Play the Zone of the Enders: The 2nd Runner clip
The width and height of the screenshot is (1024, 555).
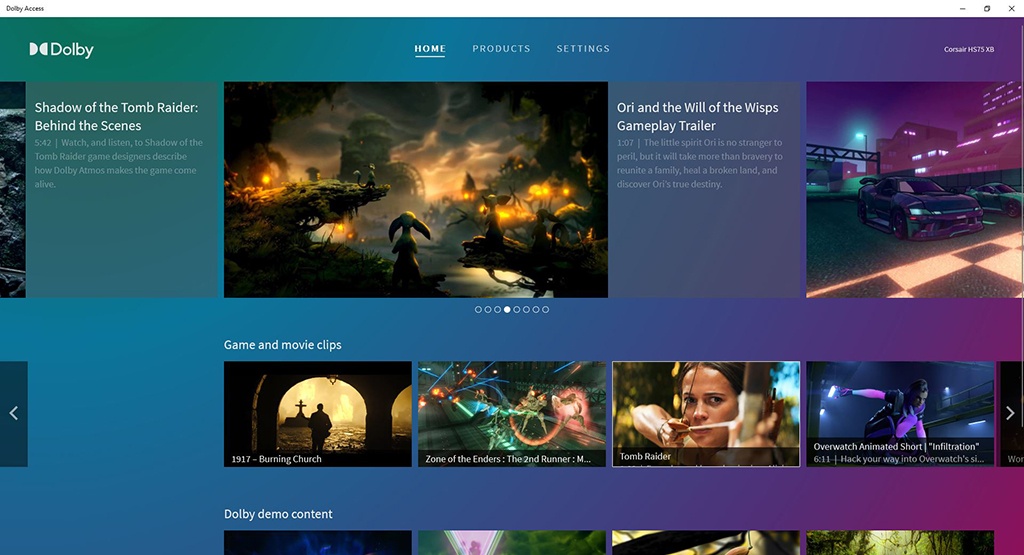point(512,414)
